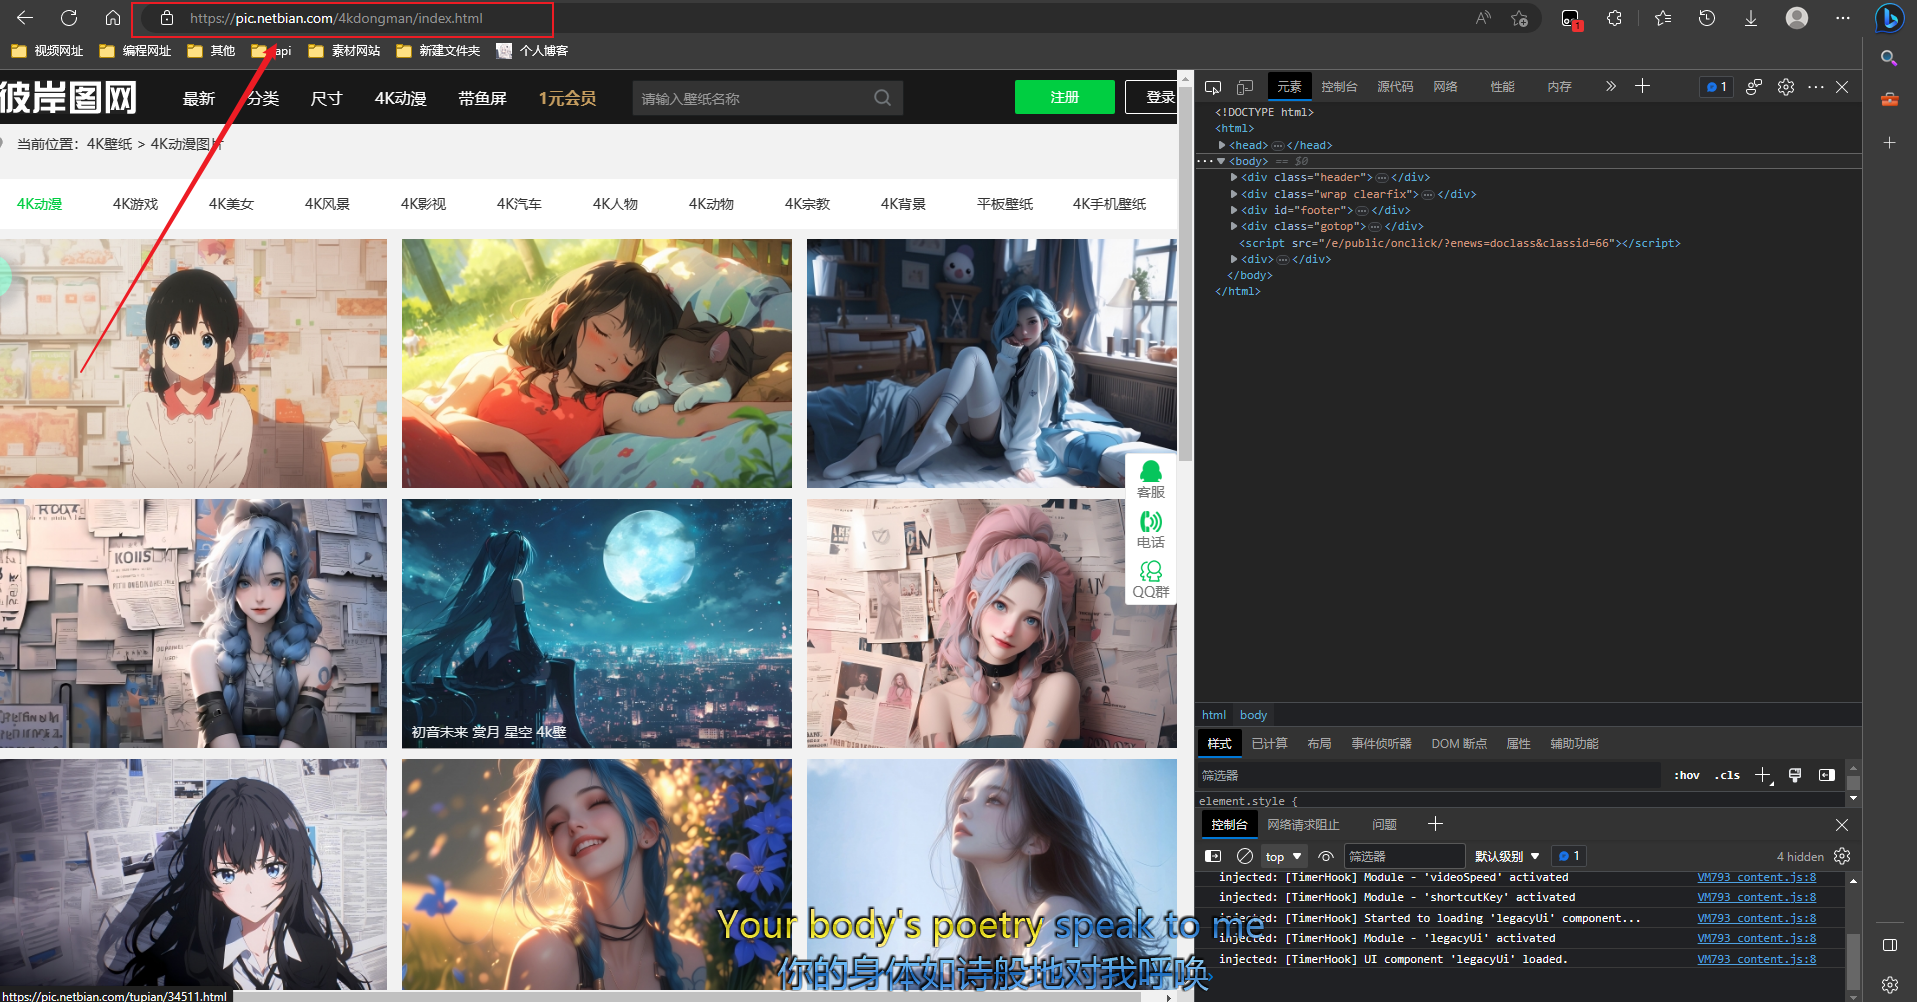This screenshot has width=1917, height=1002.
Task: Clear the console output
Action: (1245, 856)
